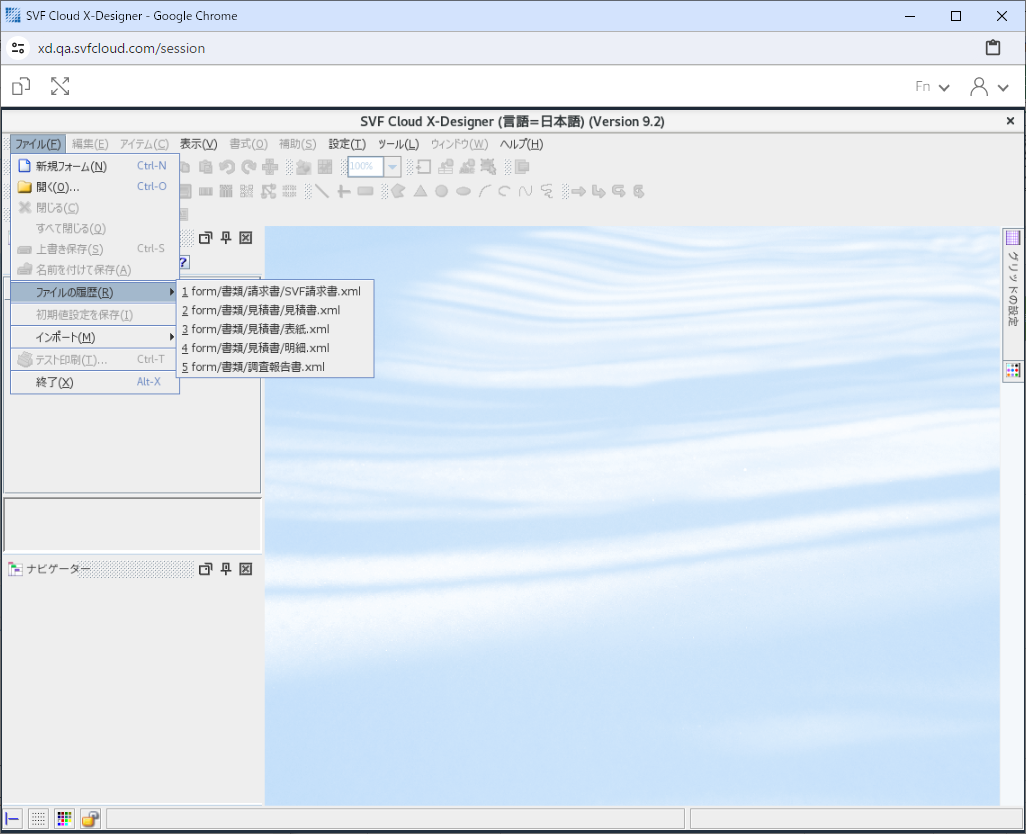
Task: Open the ファイル(F) menu
Action: pyautogui.click(x=38, y=144)
